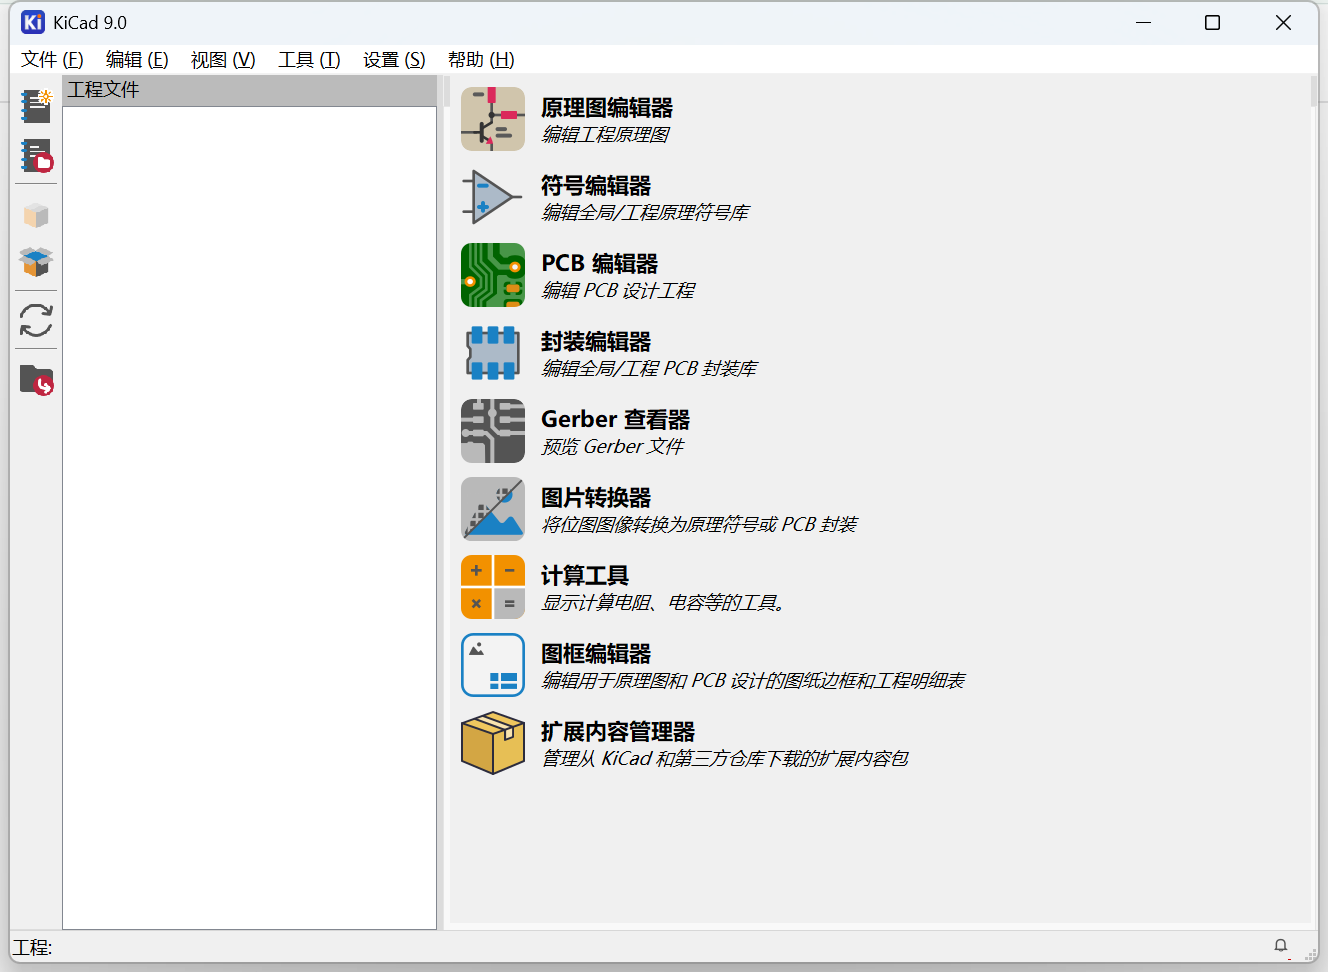Click the 扩展内容管理器 title label
This screenshot has height=972, width=1328.
pos(618,732)
